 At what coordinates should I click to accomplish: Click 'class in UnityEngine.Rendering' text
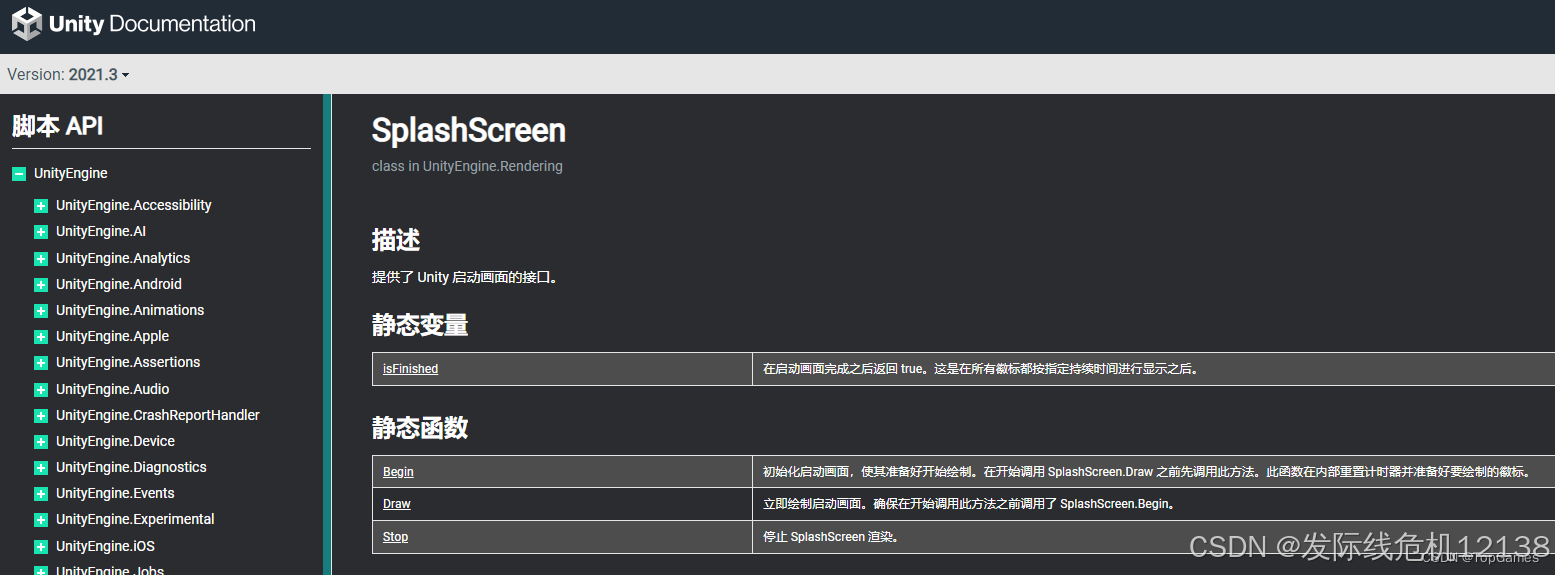467,166
